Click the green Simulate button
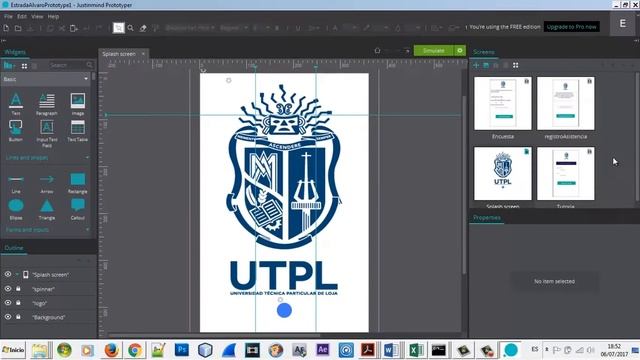 [x=433, y=51]
